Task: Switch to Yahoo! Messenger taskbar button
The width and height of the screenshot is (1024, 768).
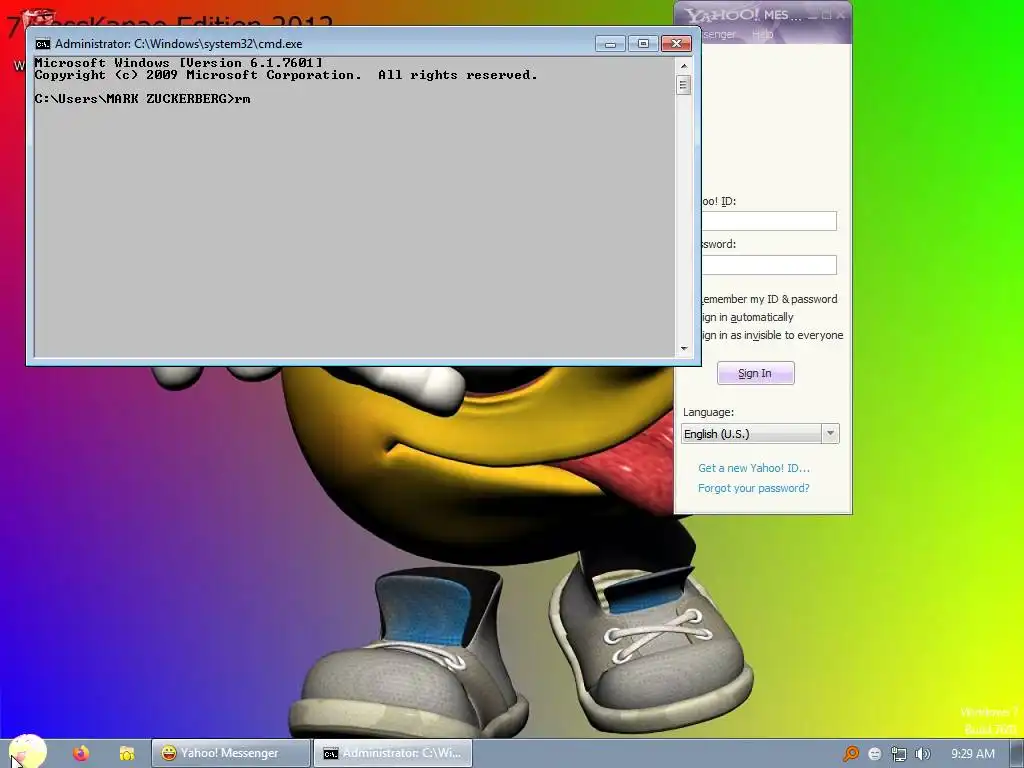Action: (x=231, y=753)
